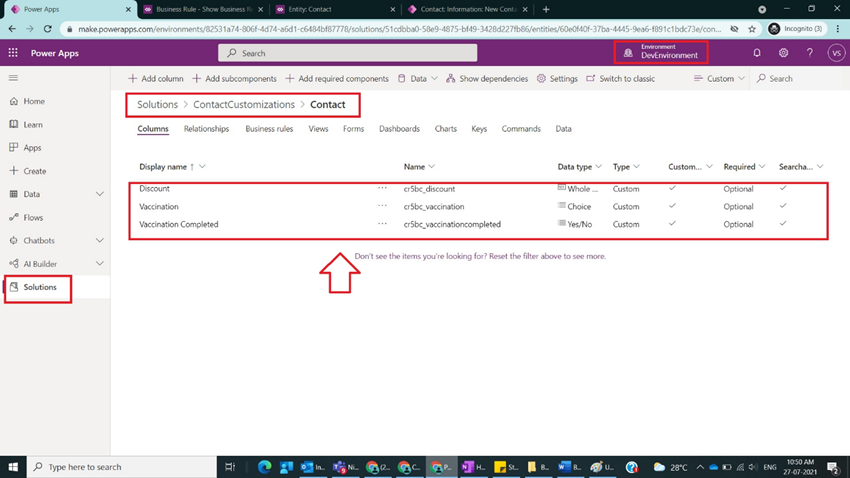
Task: Open the VS account avatar
Action: (x=836, y=53)
